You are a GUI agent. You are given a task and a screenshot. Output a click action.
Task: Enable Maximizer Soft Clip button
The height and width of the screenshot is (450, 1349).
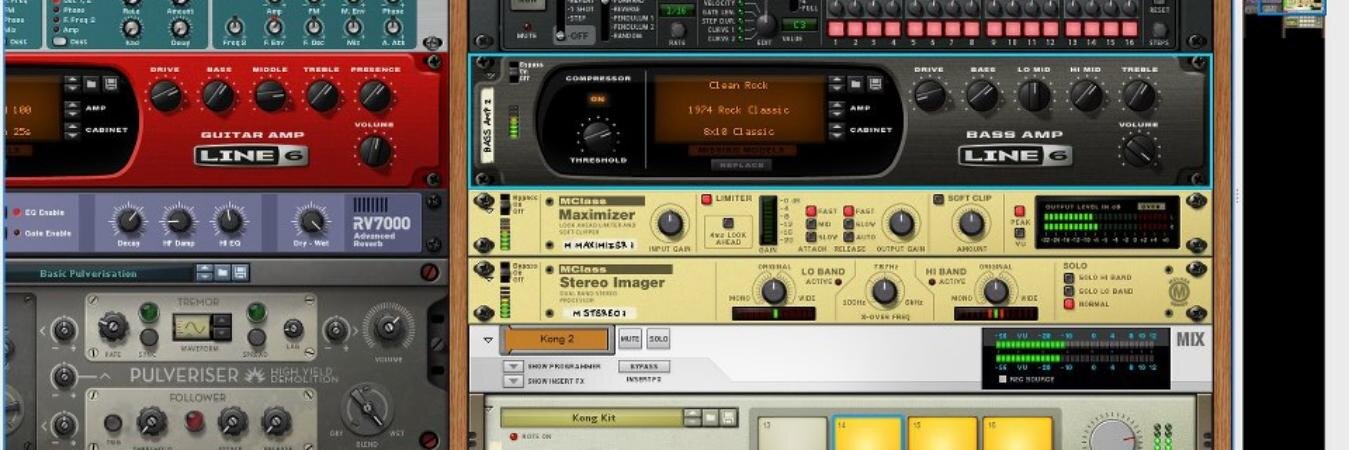pyautogui.click(x=937, y=199)
